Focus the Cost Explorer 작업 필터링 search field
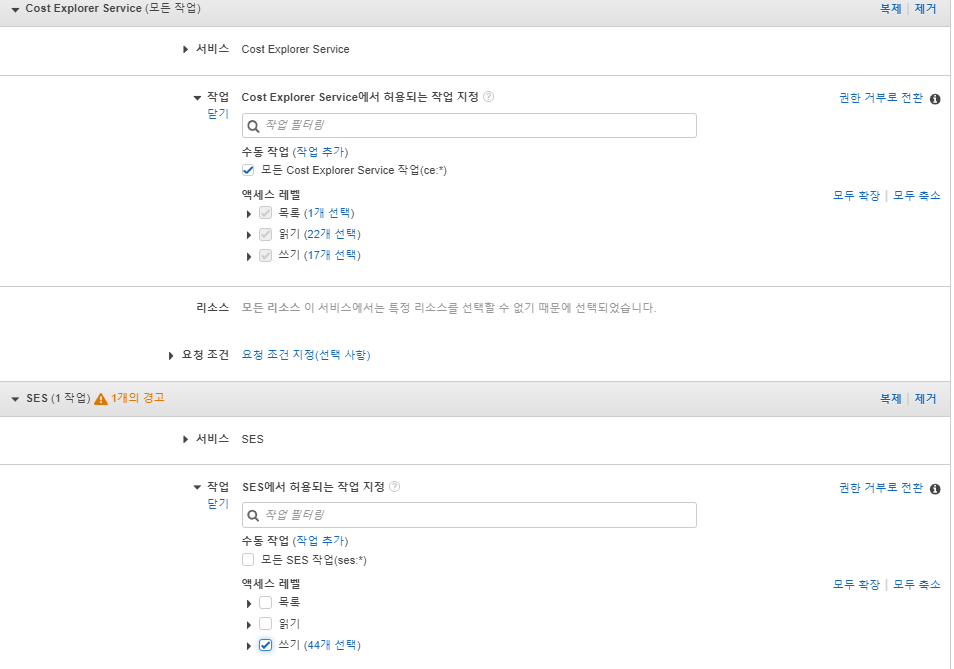Image resolution: width=954 pixels, height=669 pixels. click(x=469, y=125)
